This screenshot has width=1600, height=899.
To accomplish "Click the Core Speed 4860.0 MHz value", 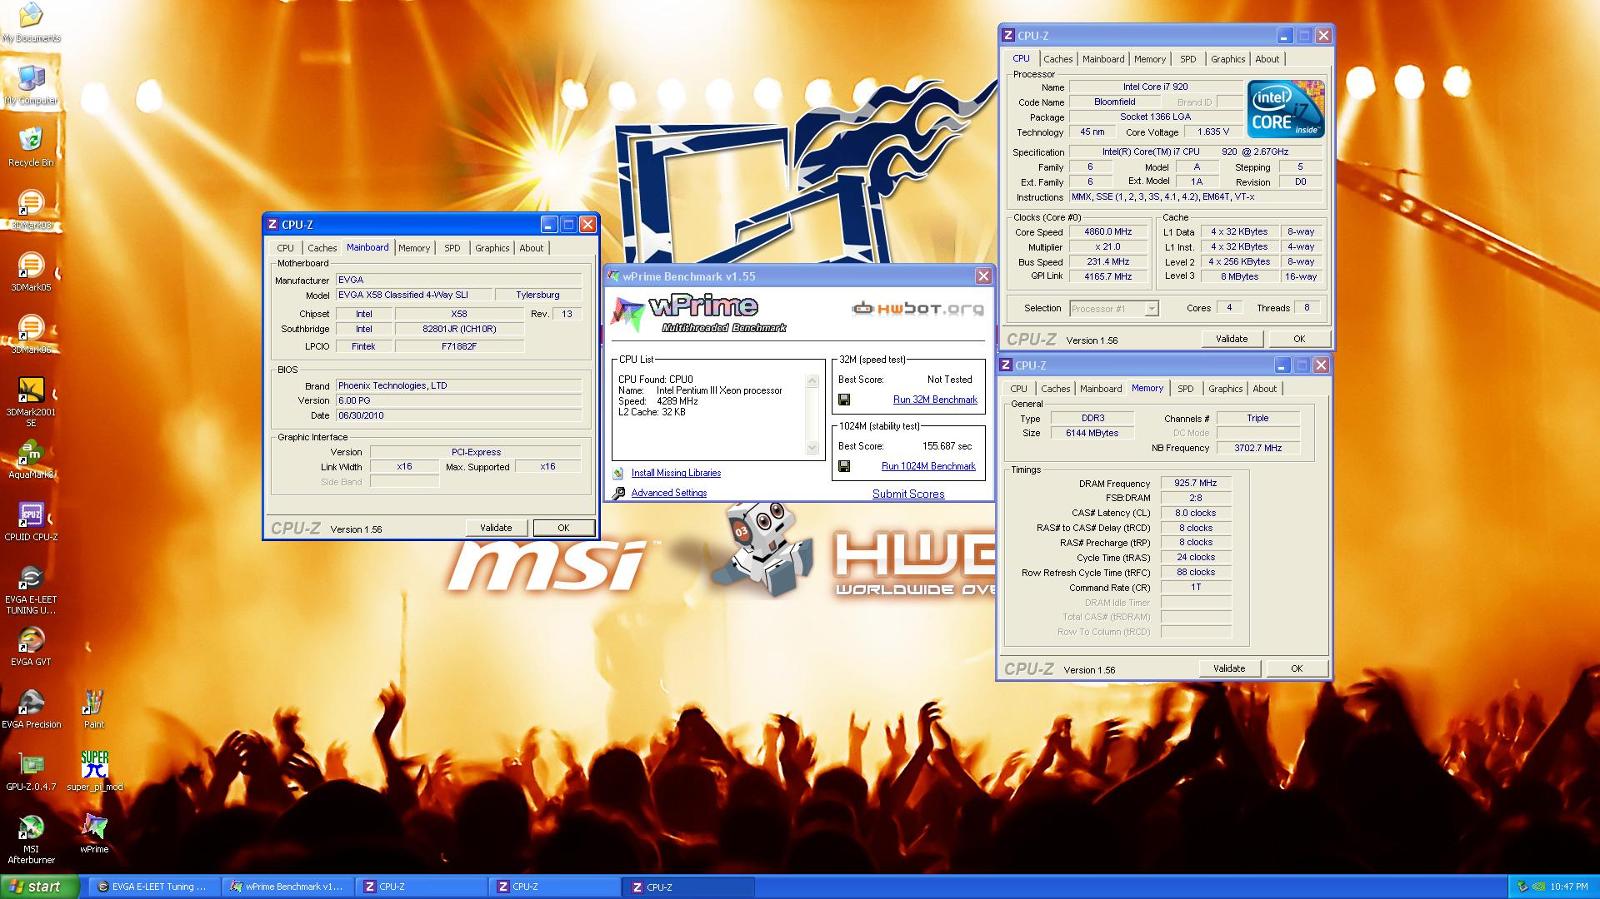I will click(x=1108, y=232).
